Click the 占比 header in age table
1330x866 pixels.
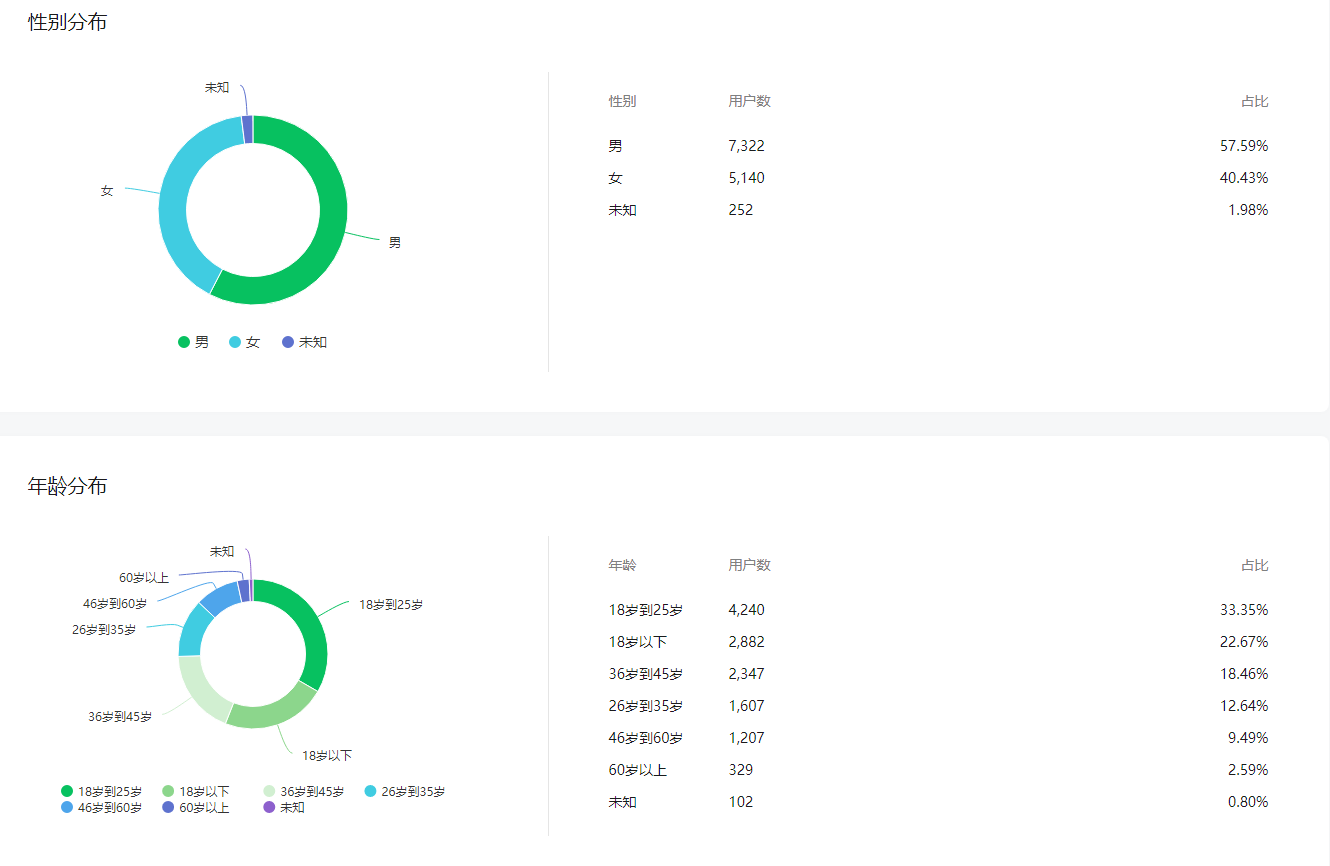coord(1254,565)
